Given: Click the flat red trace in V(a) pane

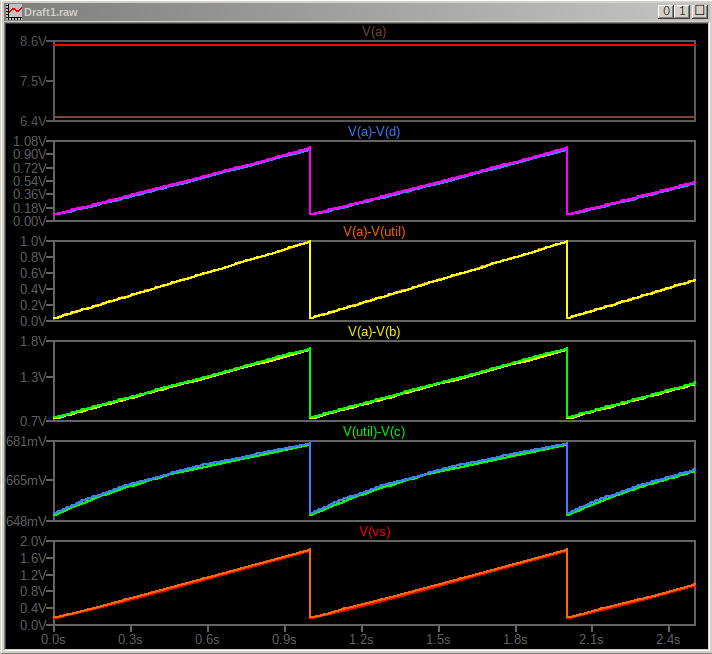Looking at the screenshot, I should 374,45.
